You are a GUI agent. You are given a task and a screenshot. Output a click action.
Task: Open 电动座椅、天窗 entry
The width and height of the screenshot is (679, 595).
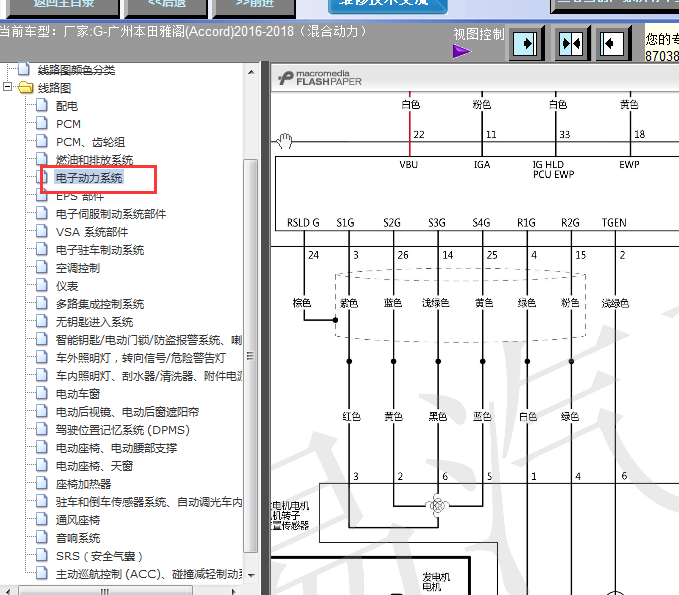[94, 466]
